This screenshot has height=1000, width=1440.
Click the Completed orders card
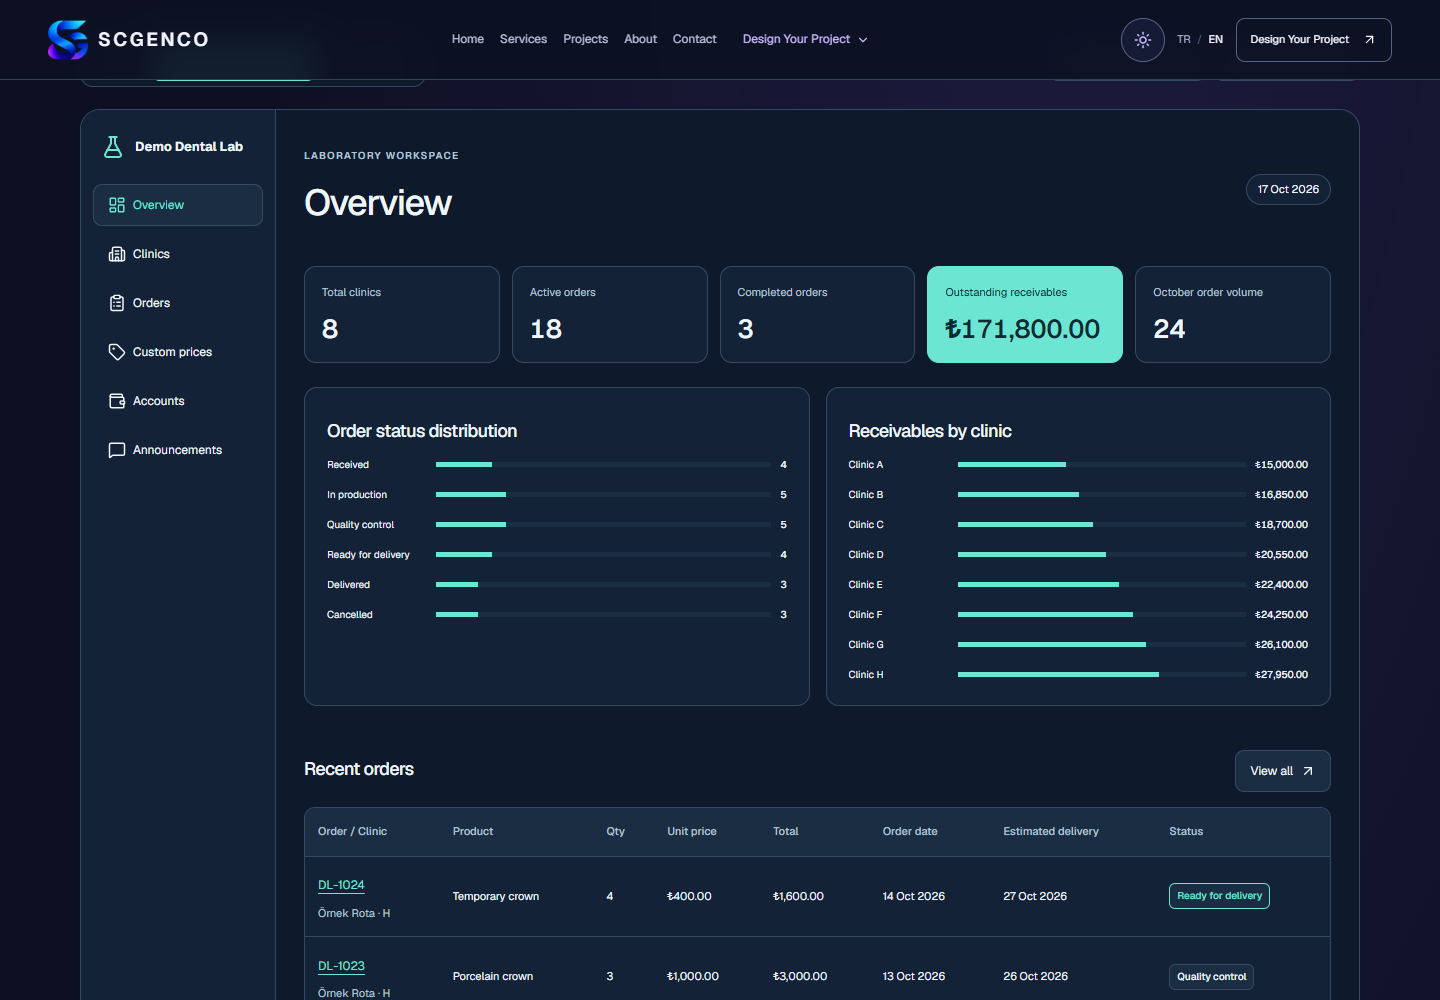[817, 314]
